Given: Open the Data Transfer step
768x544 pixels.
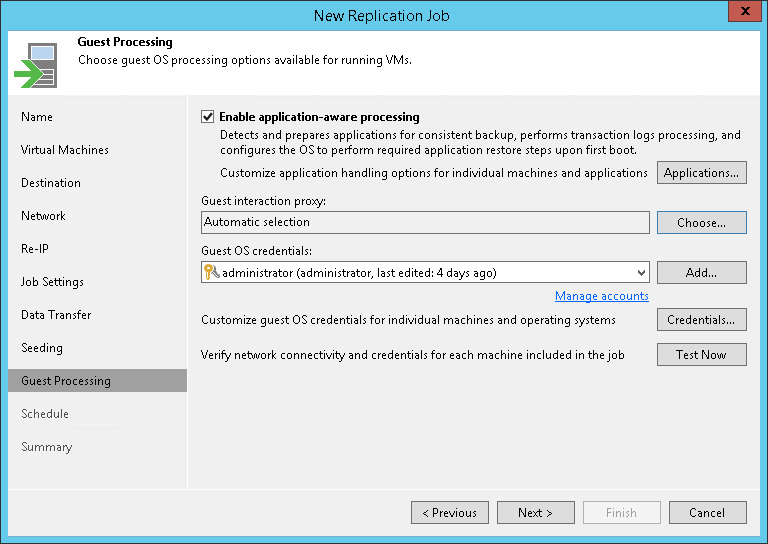Looking at the screenshot, I should [x=56, y=315].
